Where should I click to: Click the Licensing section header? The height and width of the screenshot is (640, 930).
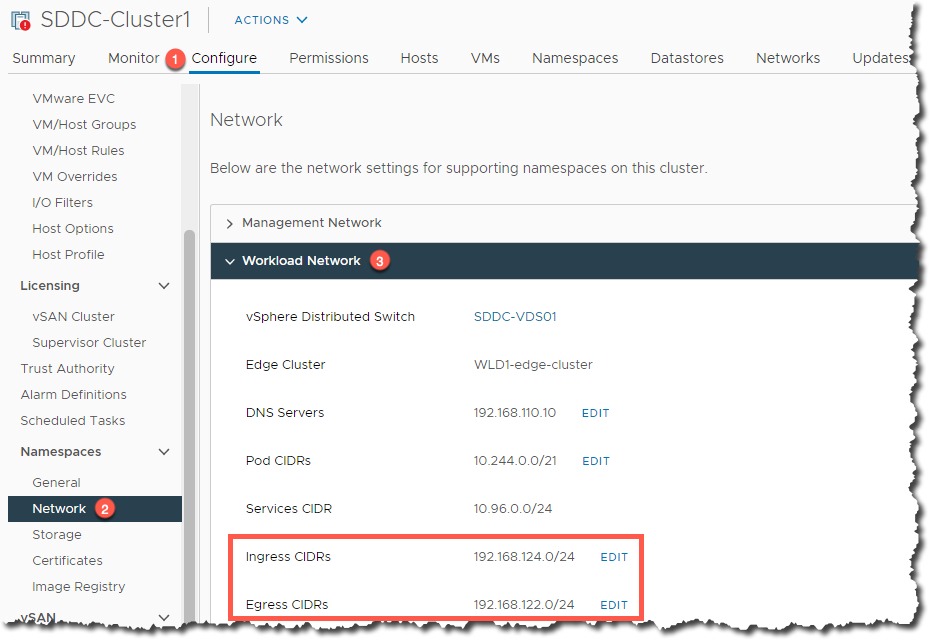50,286
